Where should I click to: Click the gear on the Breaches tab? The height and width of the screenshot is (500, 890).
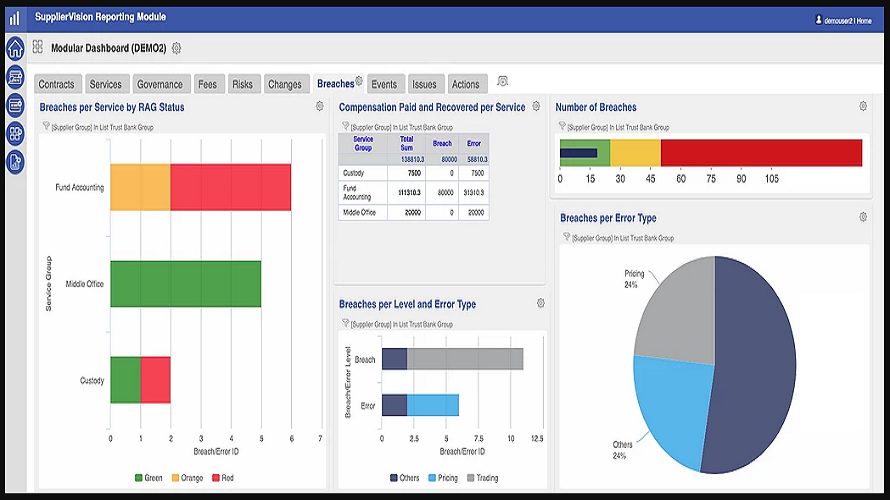pos(359,81)
